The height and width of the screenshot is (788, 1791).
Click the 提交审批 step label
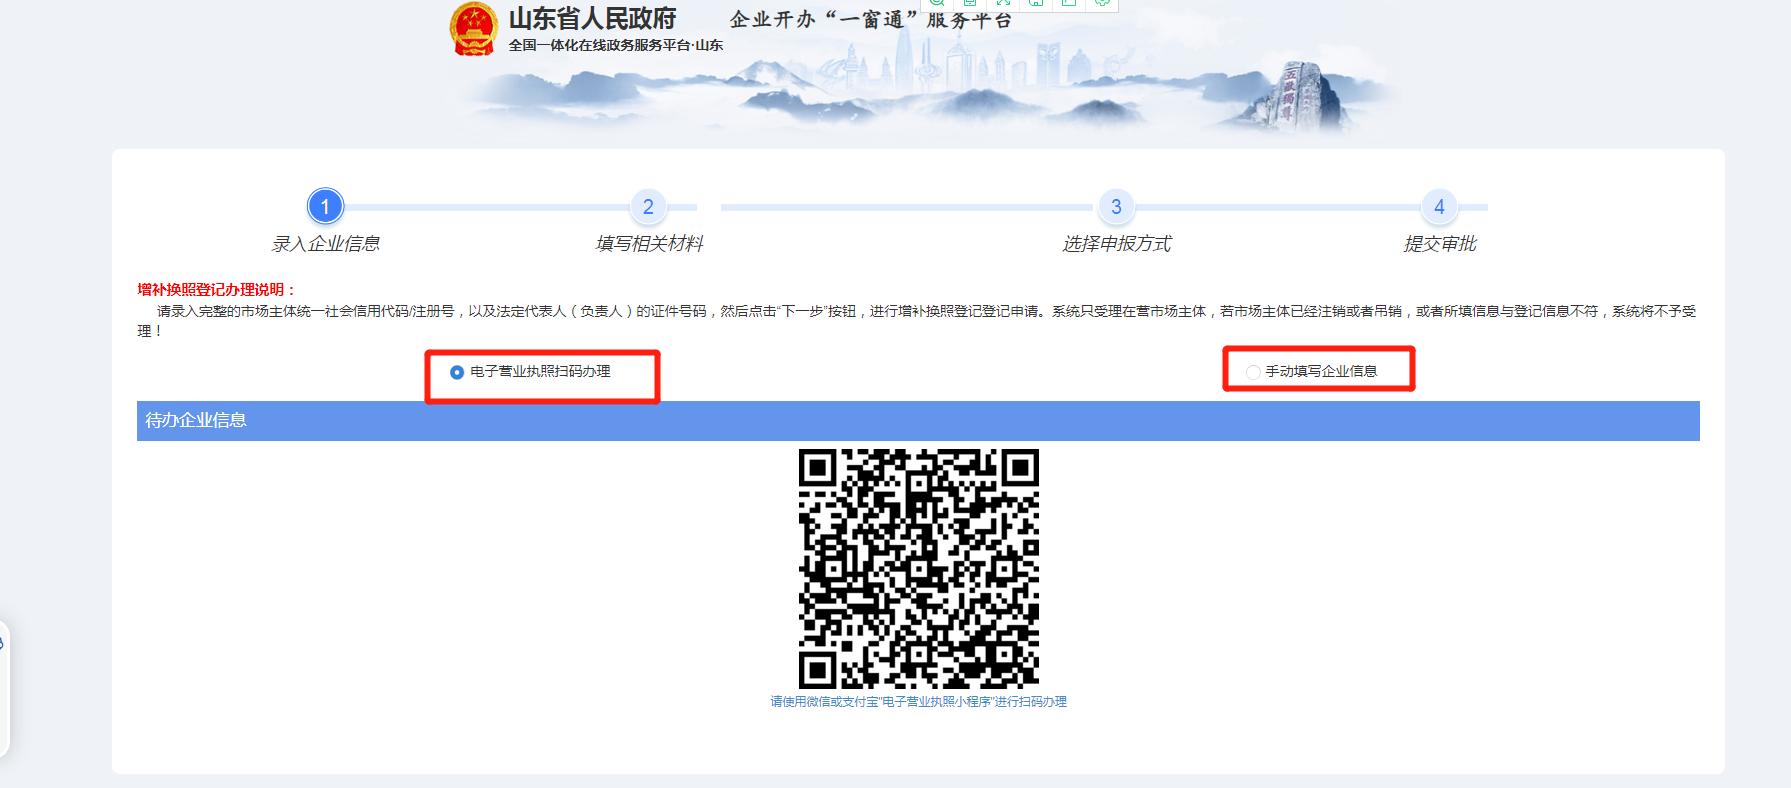pos(1439,244)
